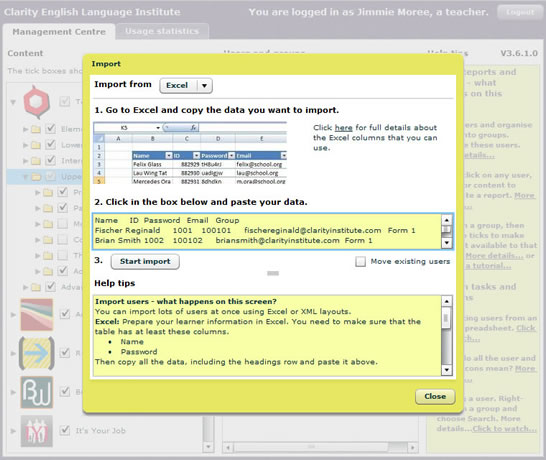Toggle checkbox beside the yellow arrow course
The width and height of the screenshot is (546, 460).
click(x=65, y=353)
